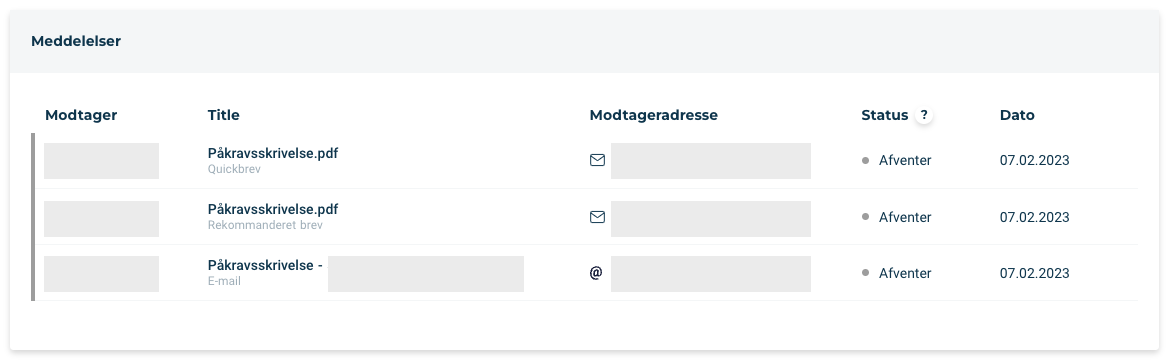Click the Modtageradresse column header
This screenshot has width=1169, height=362.
click(654, 115)
